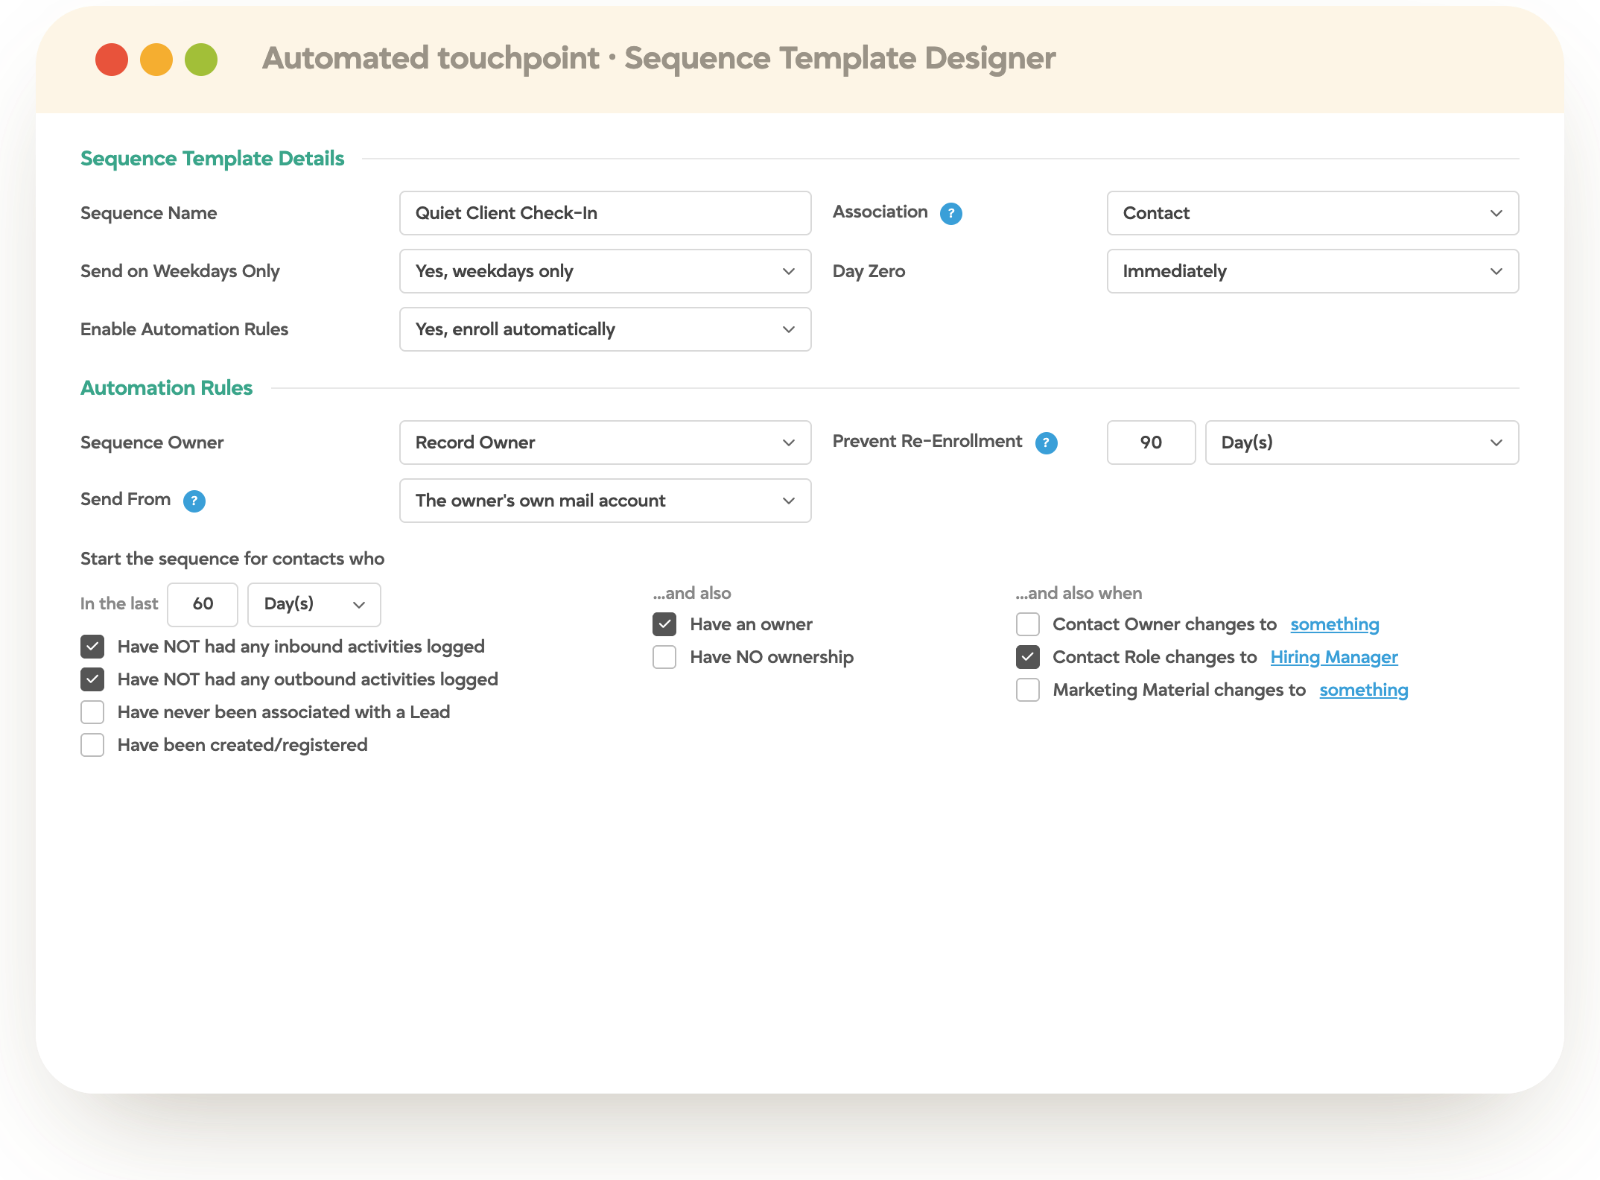Click the Sequence Name input field

tap(605, 213)
